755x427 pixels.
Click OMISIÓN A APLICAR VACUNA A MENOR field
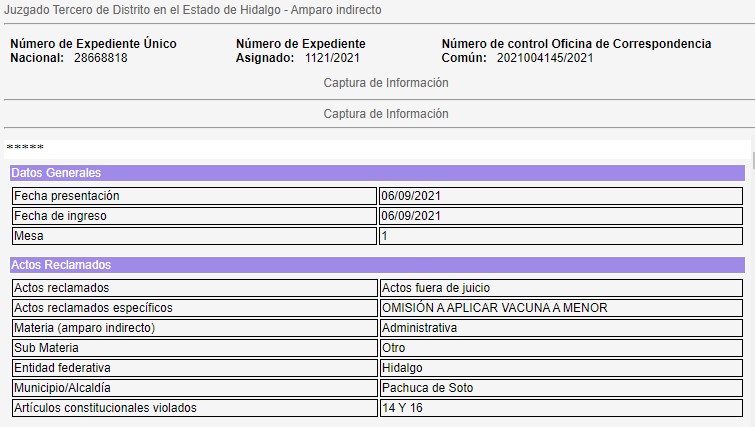click(x=560, y=308)
